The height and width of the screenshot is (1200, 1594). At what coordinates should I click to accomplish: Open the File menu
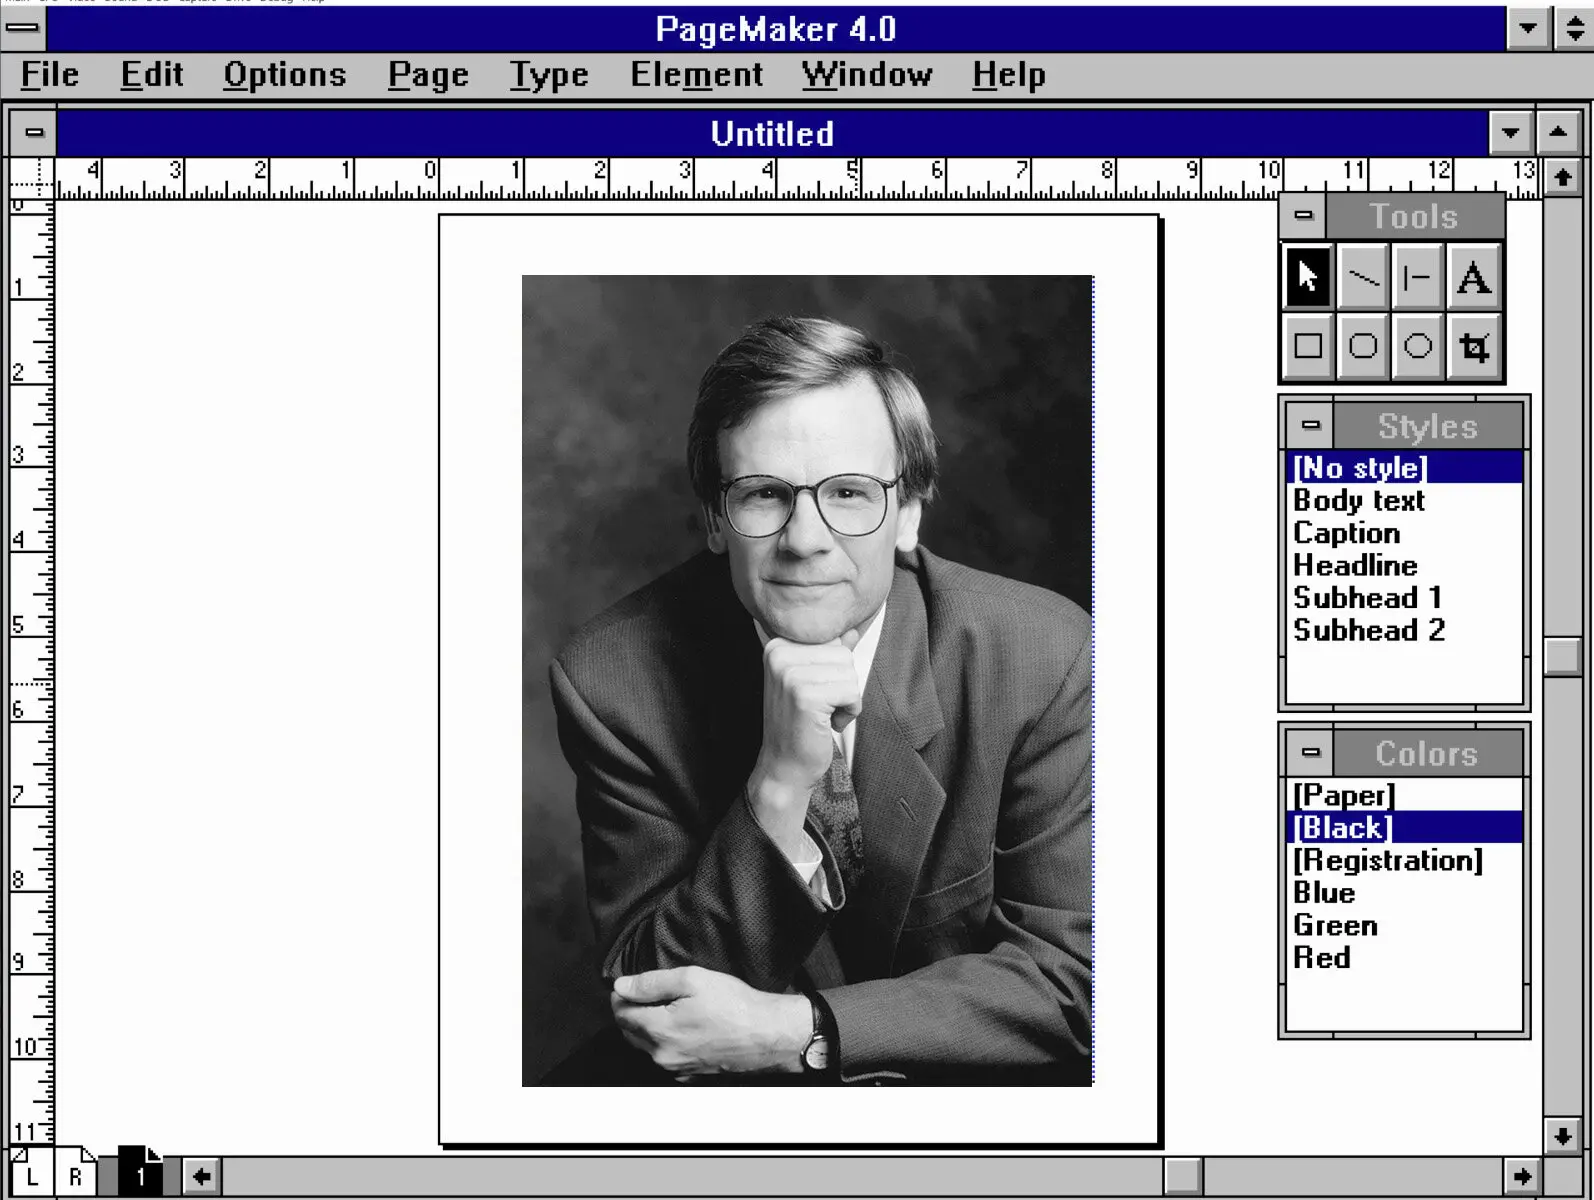point(50,75)
